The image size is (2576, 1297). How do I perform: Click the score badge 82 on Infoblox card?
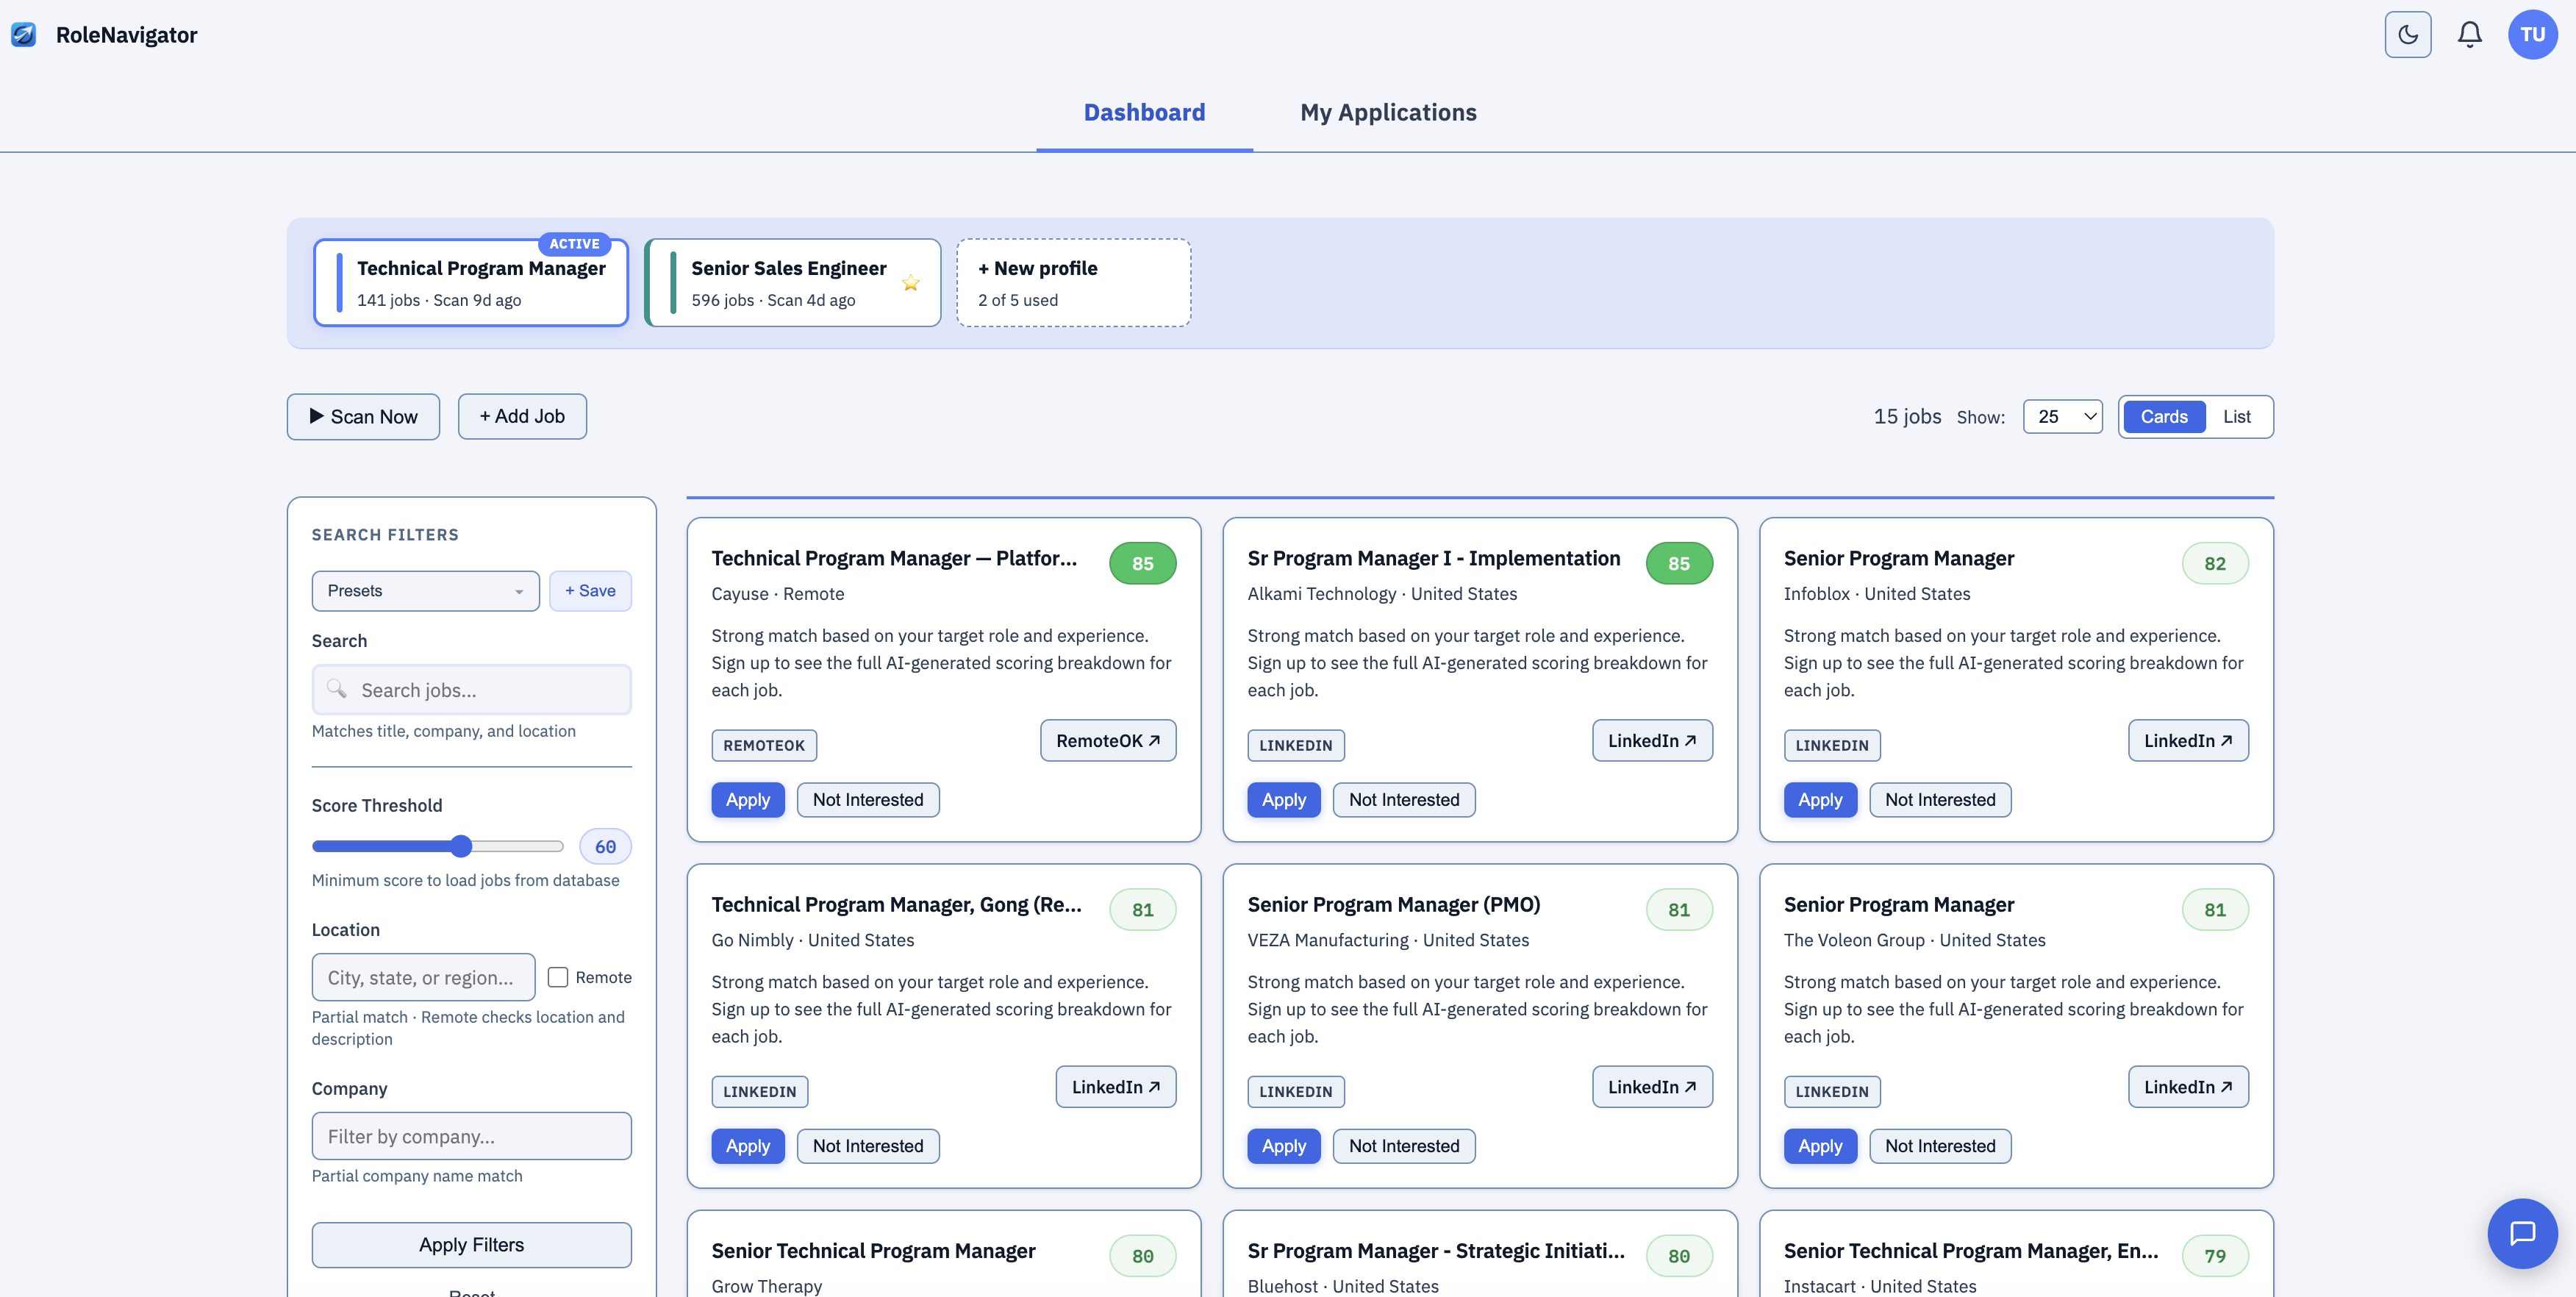(x=2215, y=563)
